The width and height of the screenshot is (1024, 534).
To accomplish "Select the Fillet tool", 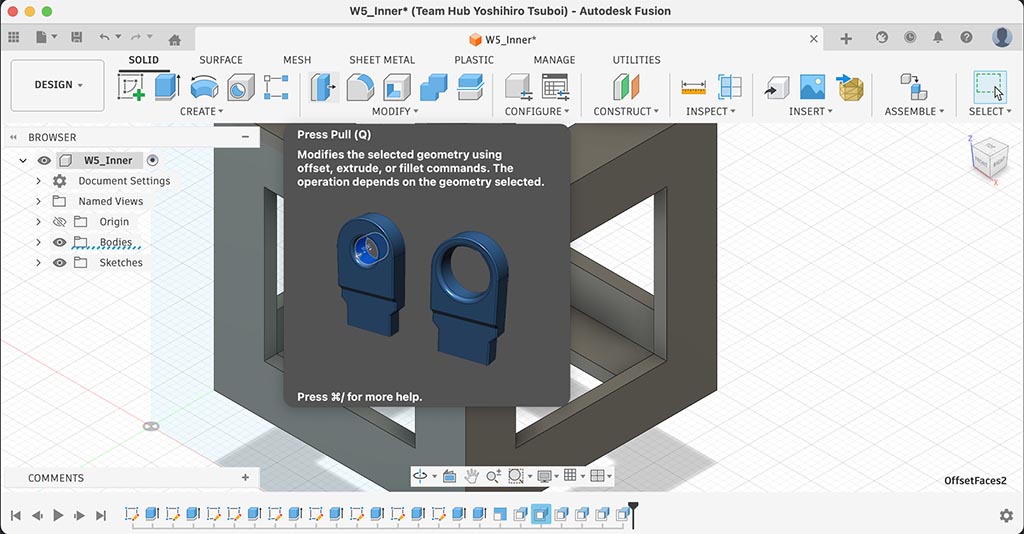I will (360, 87).
